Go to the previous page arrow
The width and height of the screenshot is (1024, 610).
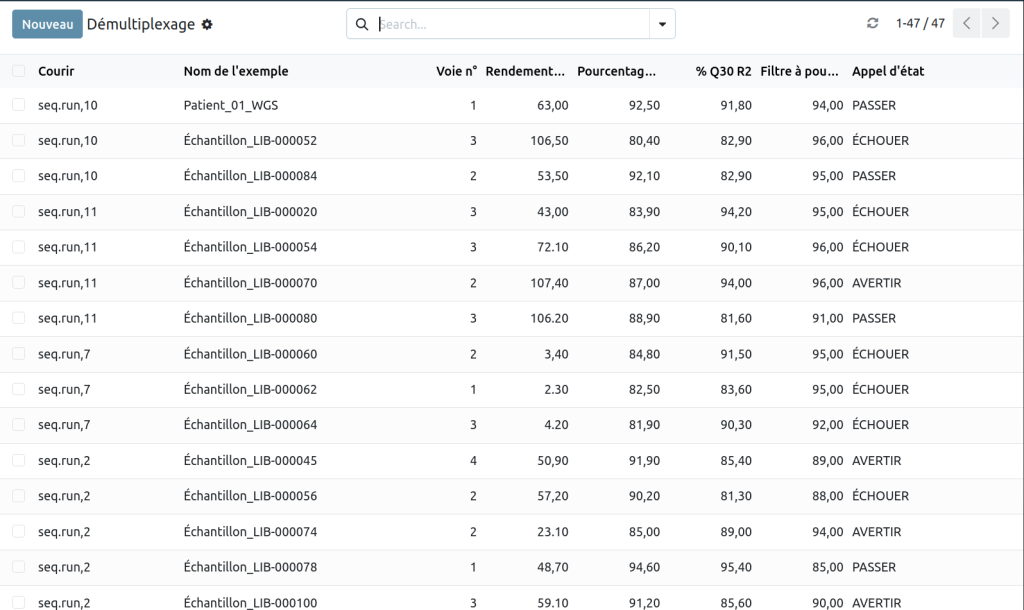point(966,23)
